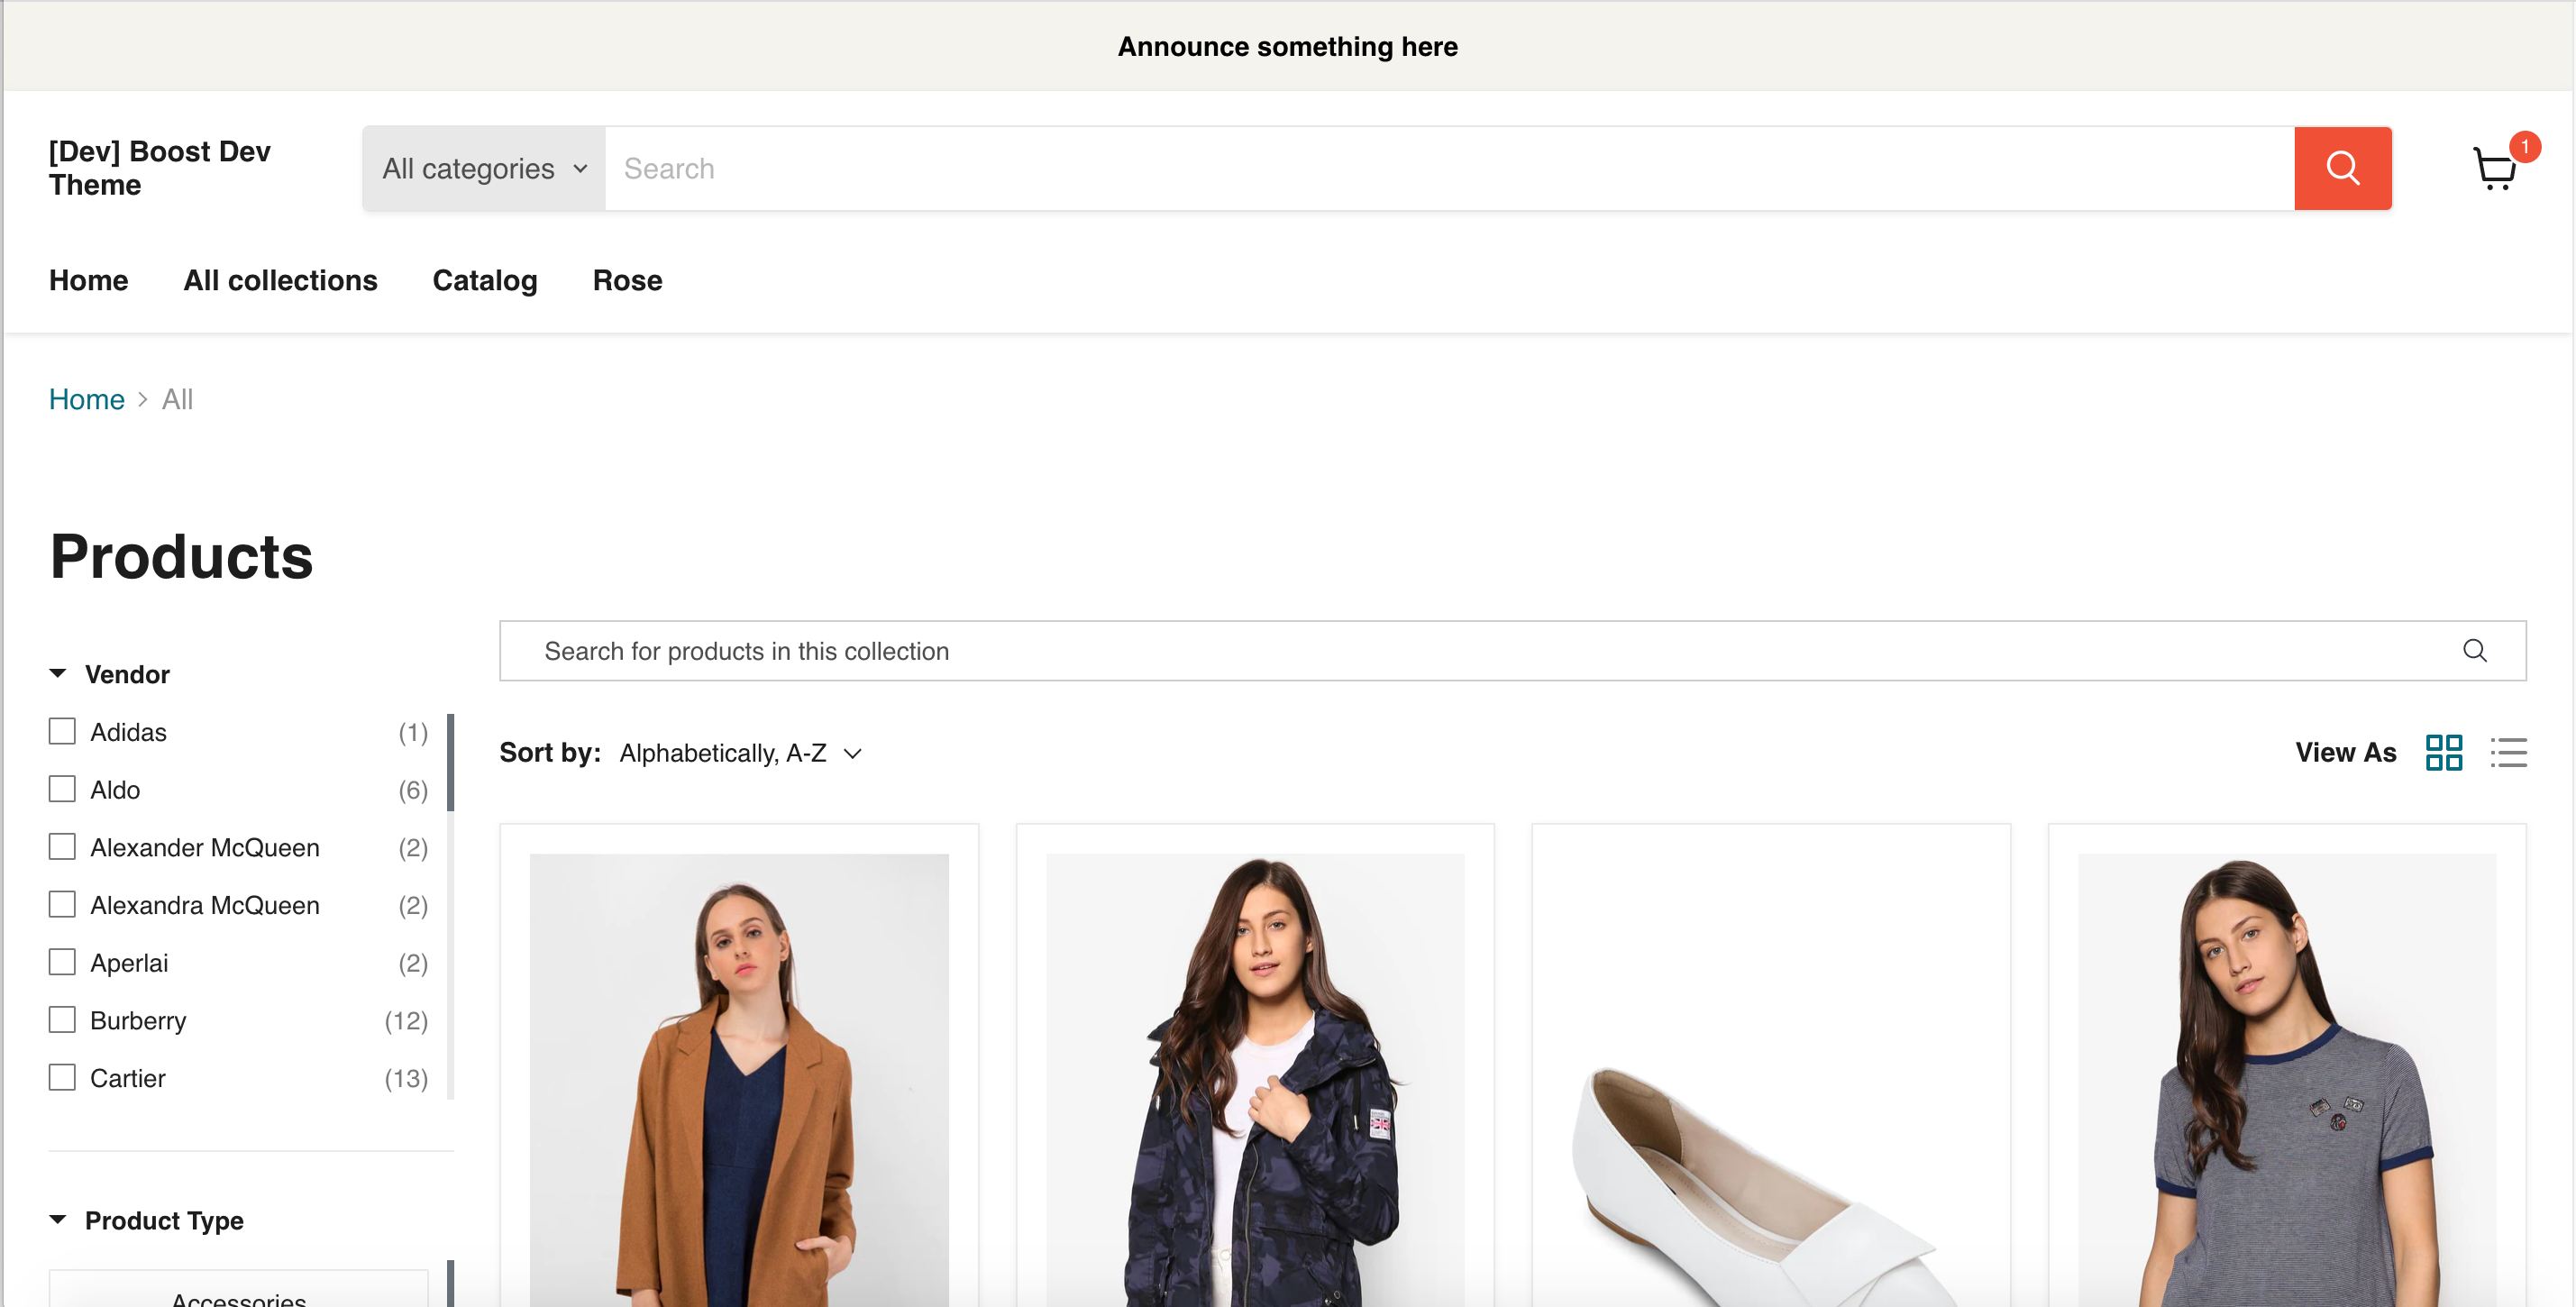Screen dimensions: 2576x1307
Task: Click the Home breadcrumb link
Action: (x=86, y=399)
